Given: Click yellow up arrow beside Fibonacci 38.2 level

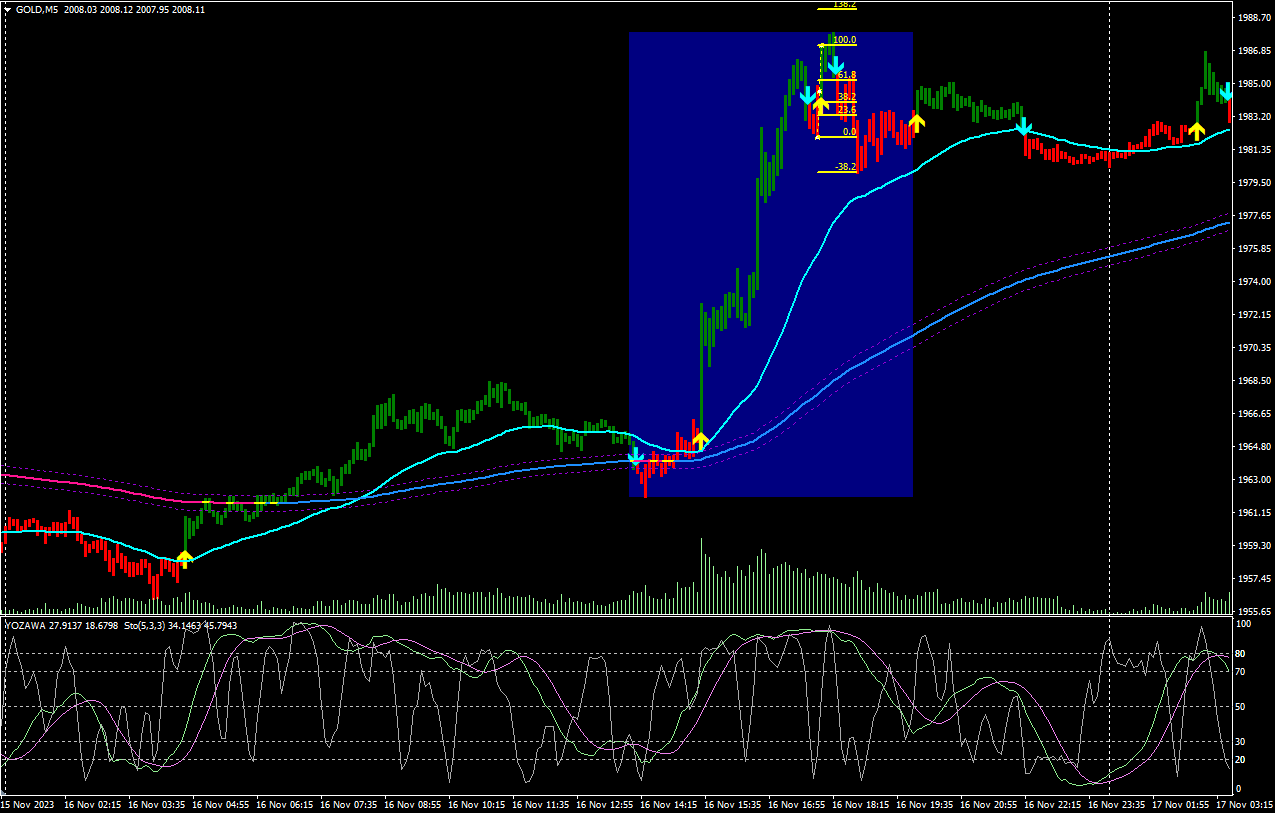Looking at the screenshot, I should pyautogui.click(x=820, y=101).
